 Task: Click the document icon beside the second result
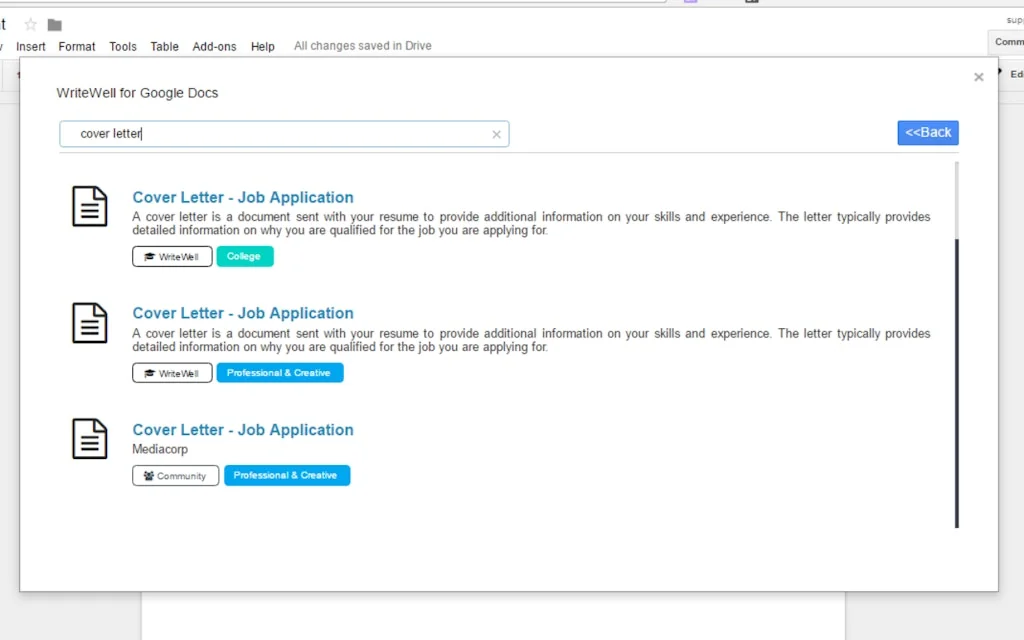(x=89, y=323)
